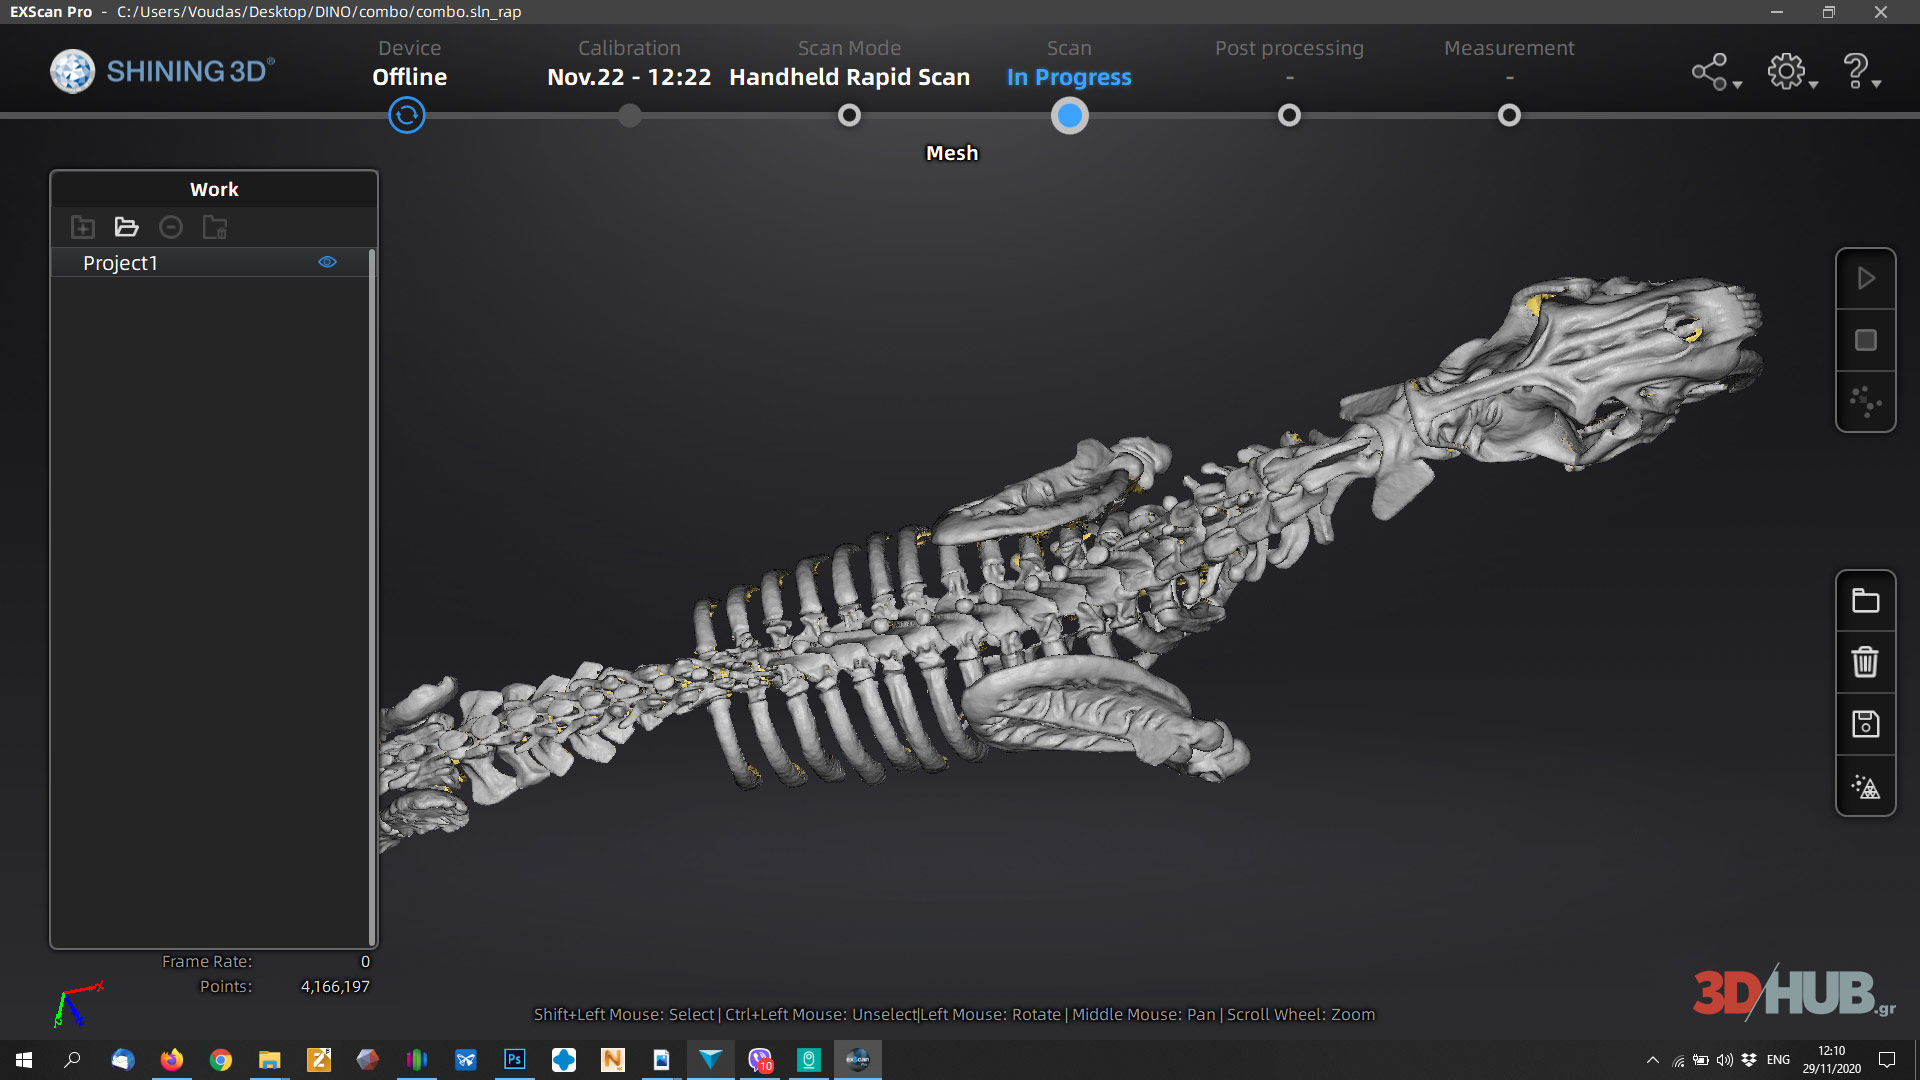Viewport: 1920px width, 1080px height.
Task: Open an existing project in the Work panel
Action: tap(126, 227)
